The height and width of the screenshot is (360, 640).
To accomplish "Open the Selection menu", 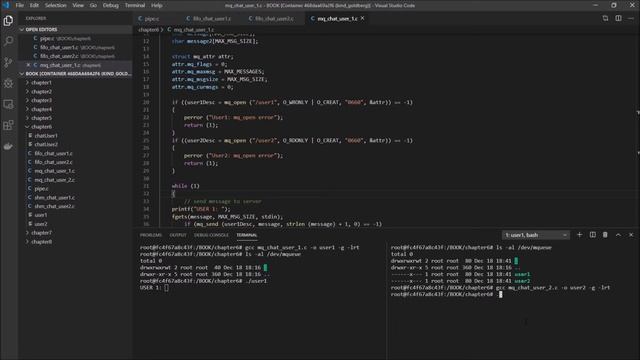I will point(56,5).
